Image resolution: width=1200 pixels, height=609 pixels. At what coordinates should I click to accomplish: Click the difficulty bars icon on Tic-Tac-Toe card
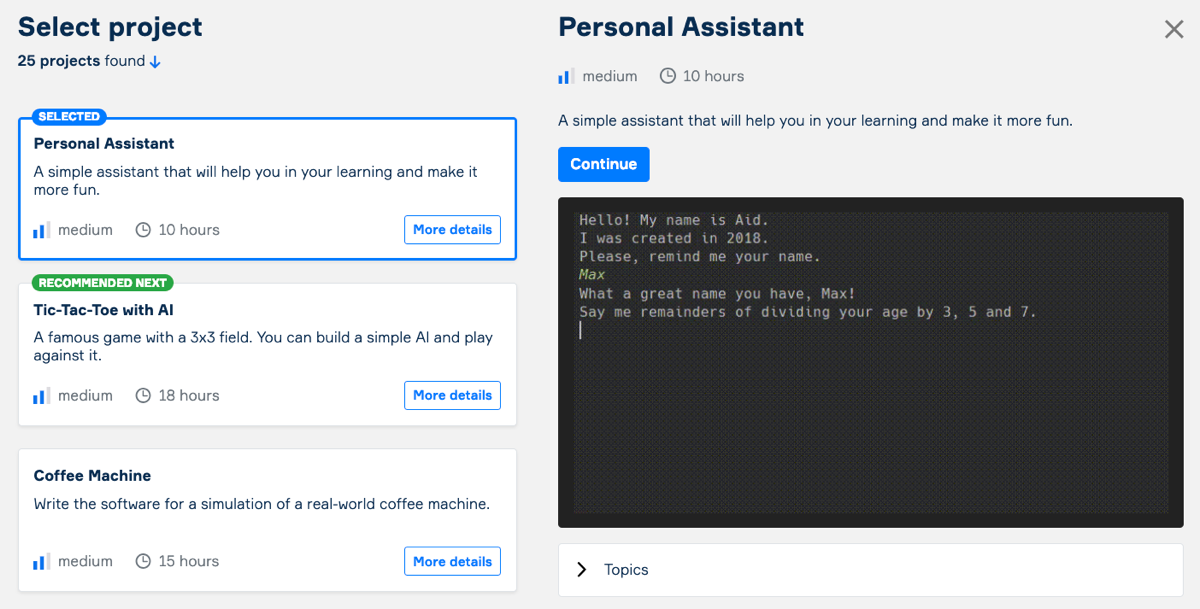pos(41,396)
